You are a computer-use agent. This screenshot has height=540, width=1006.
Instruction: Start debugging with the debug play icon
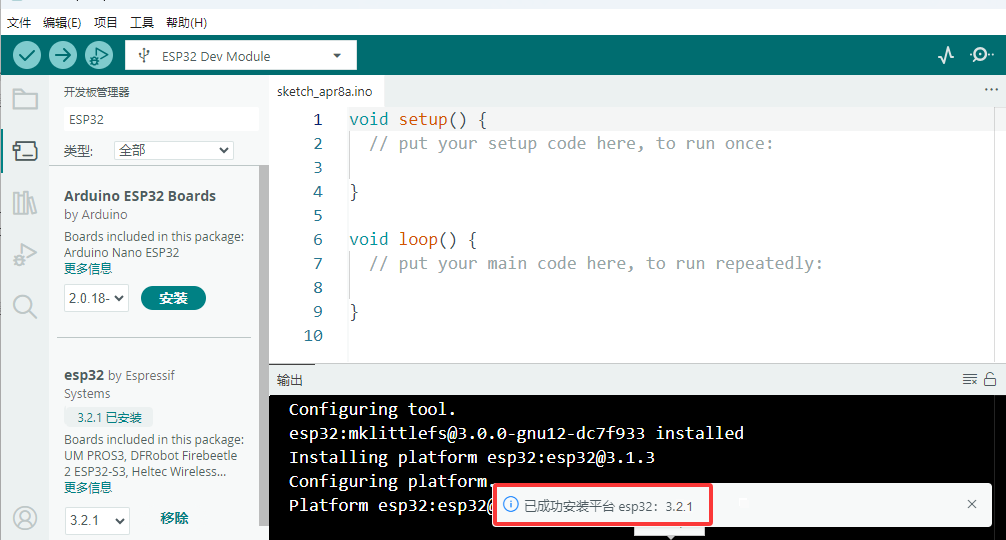coord(99,56)
